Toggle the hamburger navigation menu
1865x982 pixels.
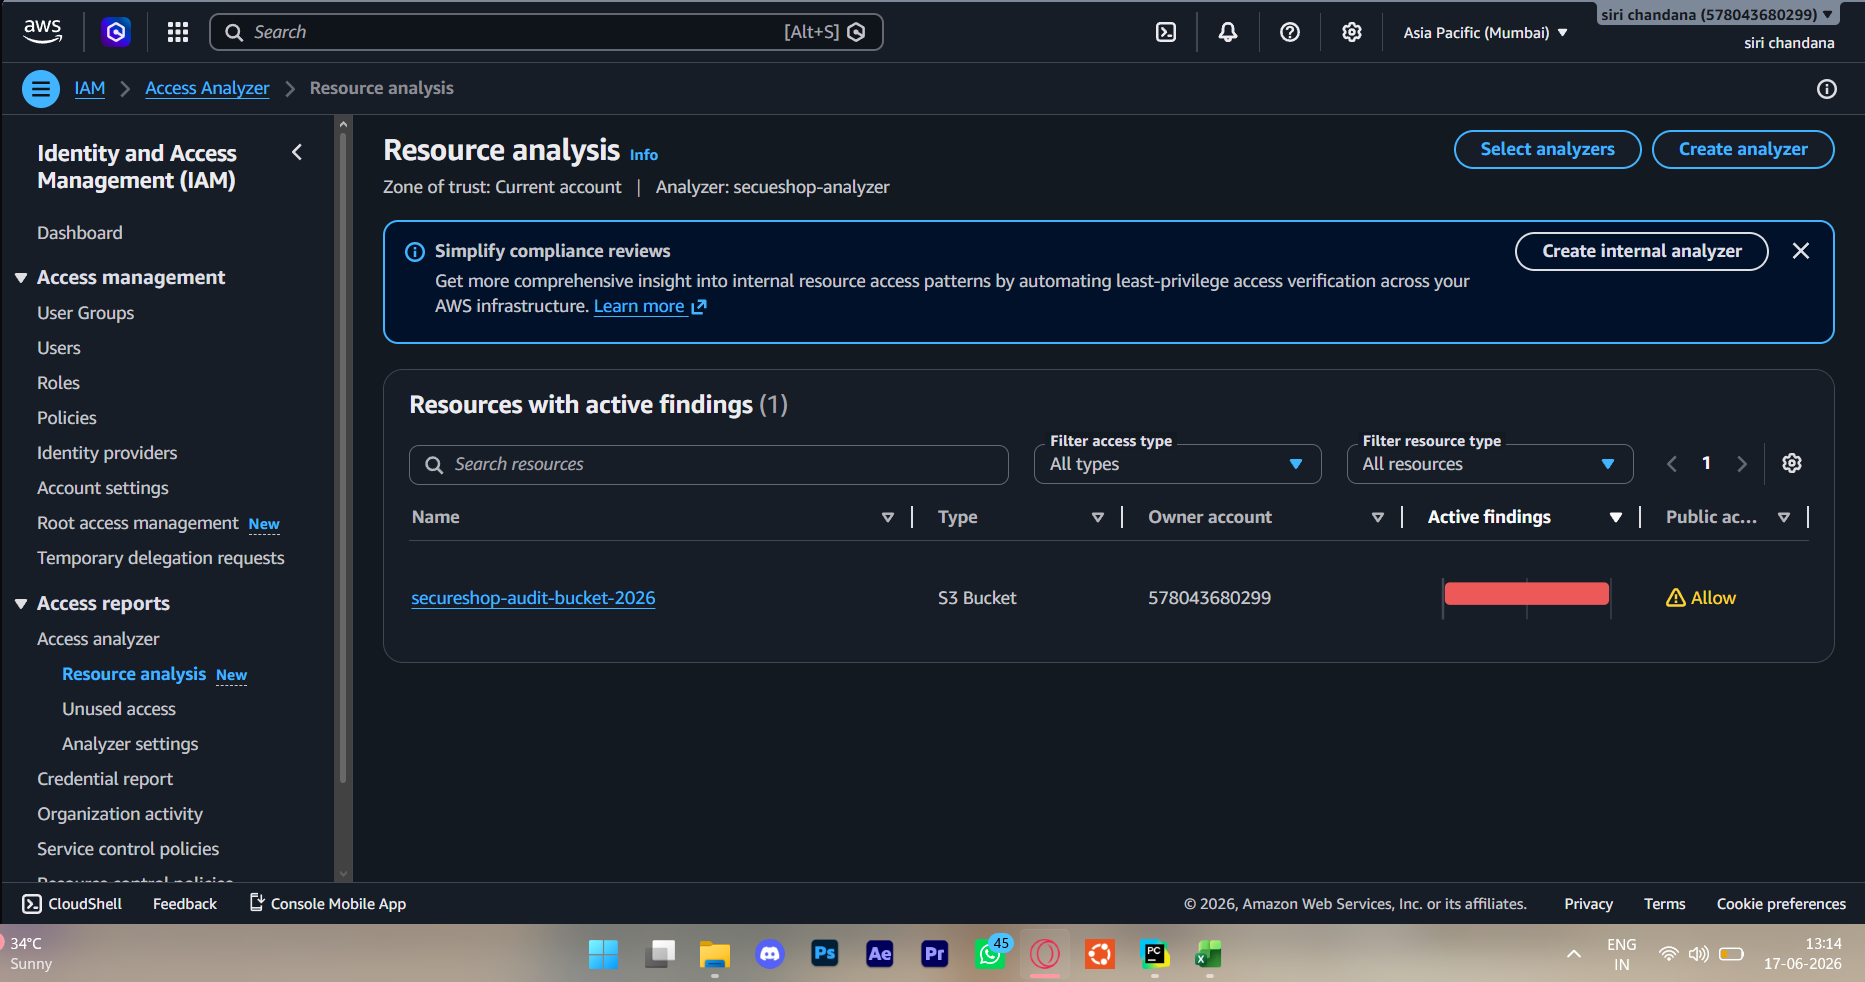point(41,89)
